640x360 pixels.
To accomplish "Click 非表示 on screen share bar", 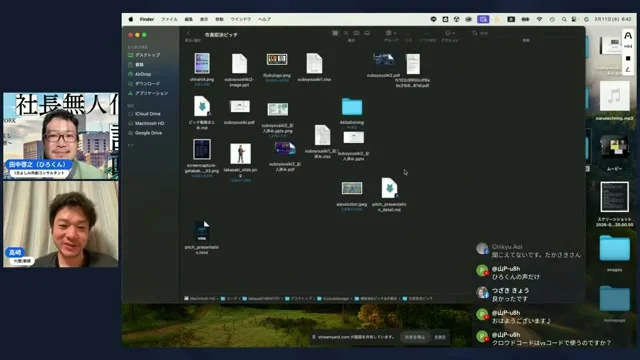I will 440,337.
